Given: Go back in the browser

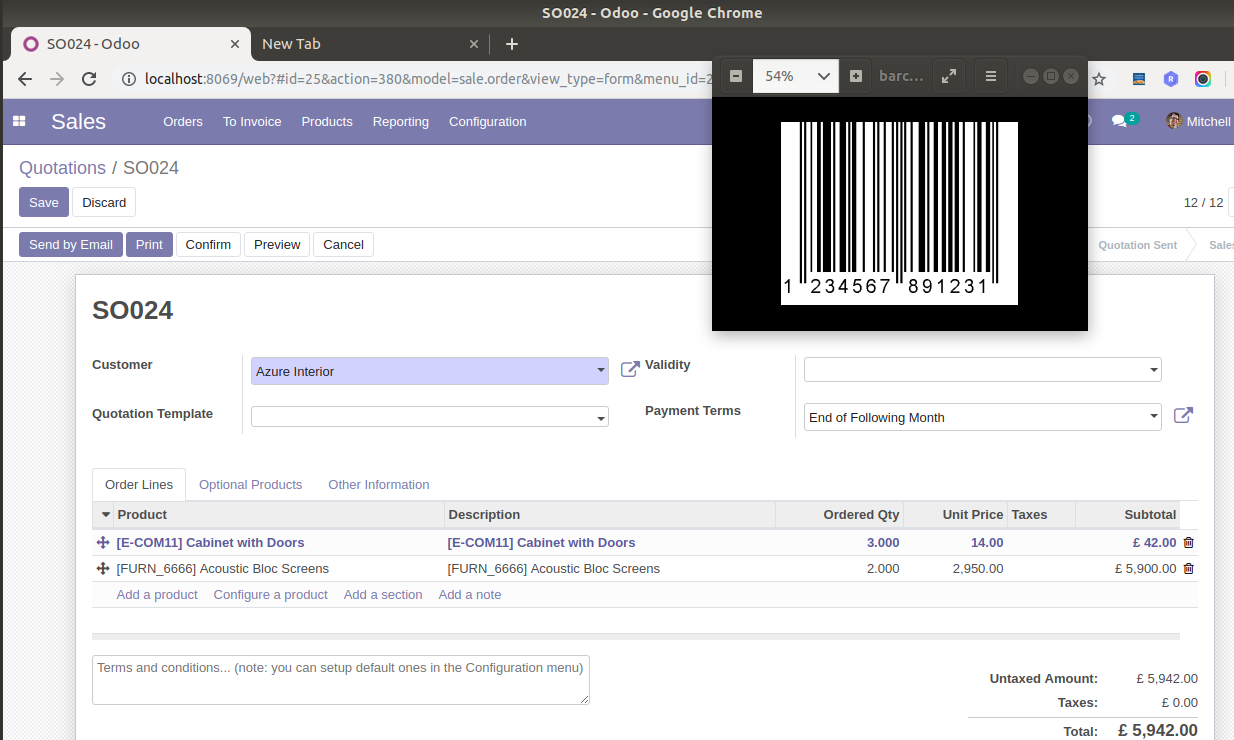Looking at the screenshot, I should tap(25, 79).
